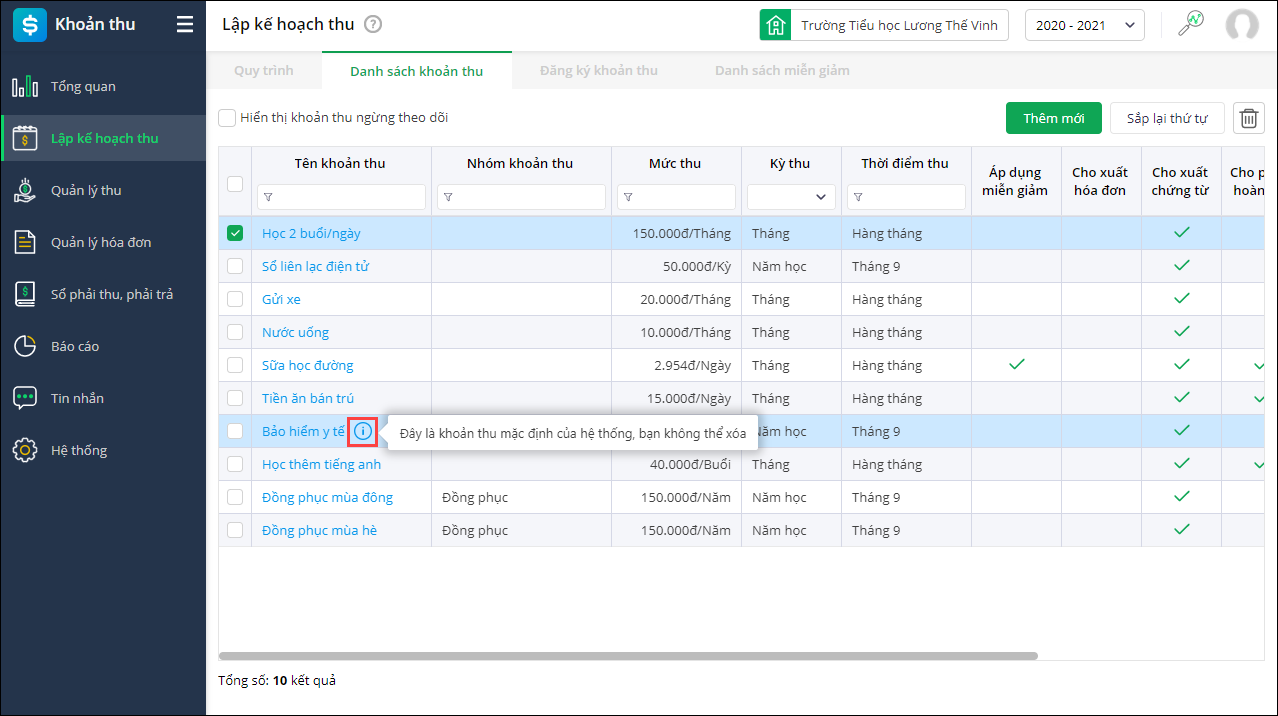
Task: Click Cho xuất chứng từ checkmark for Học 2 buổi/ngày
Action: pos(1181,233)
